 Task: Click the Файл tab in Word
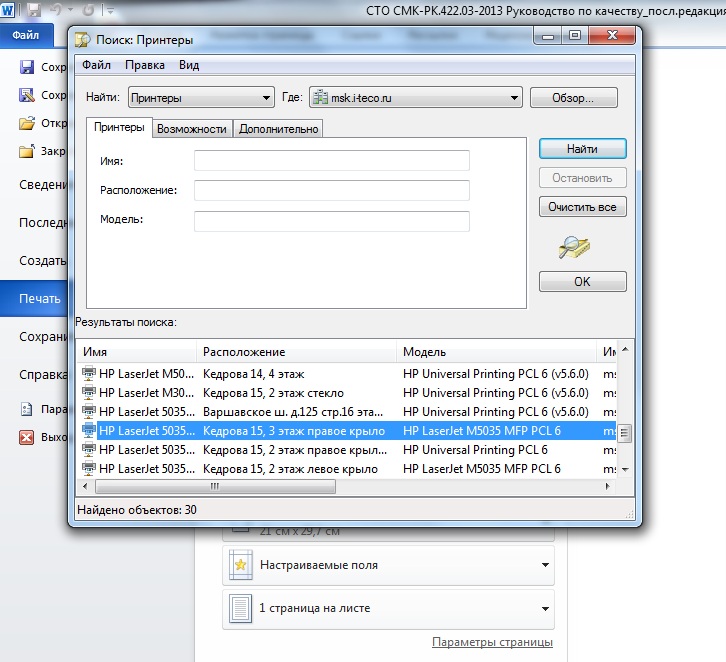coord(26,35)
